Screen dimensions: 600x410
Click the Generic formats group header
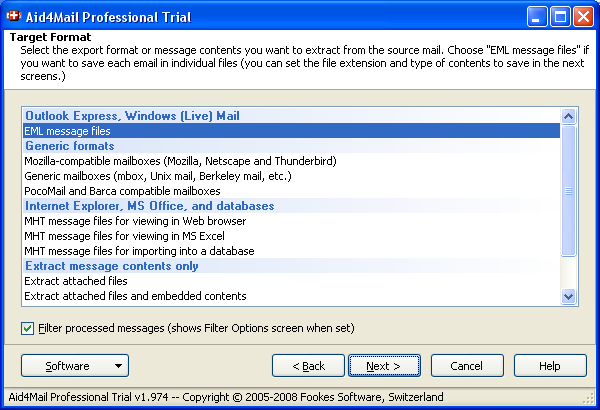click(x=292, y=146)
